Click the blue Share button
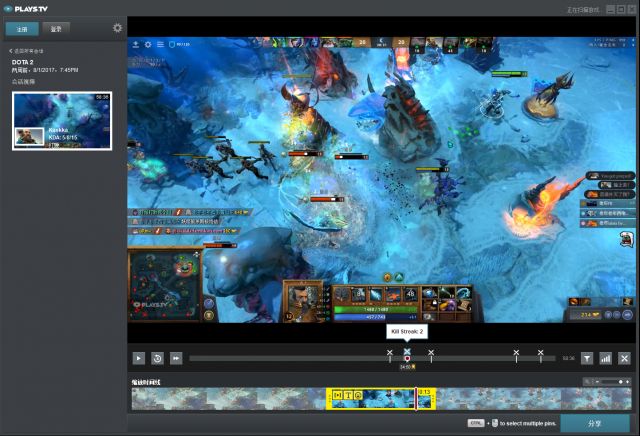Viewport: 640px width, 436px height. (x=595, y=423)
